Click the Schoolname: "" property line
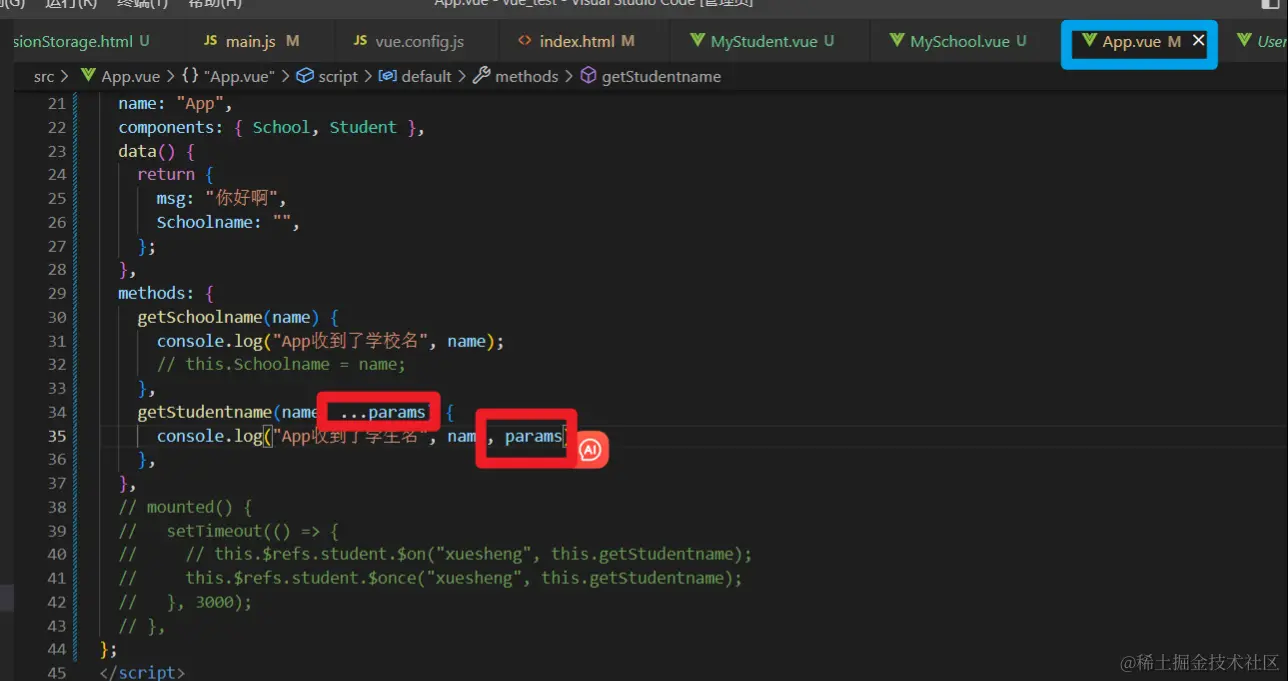Image resolution: width=1288 pixels, height=681 pixels. point(228,222)
